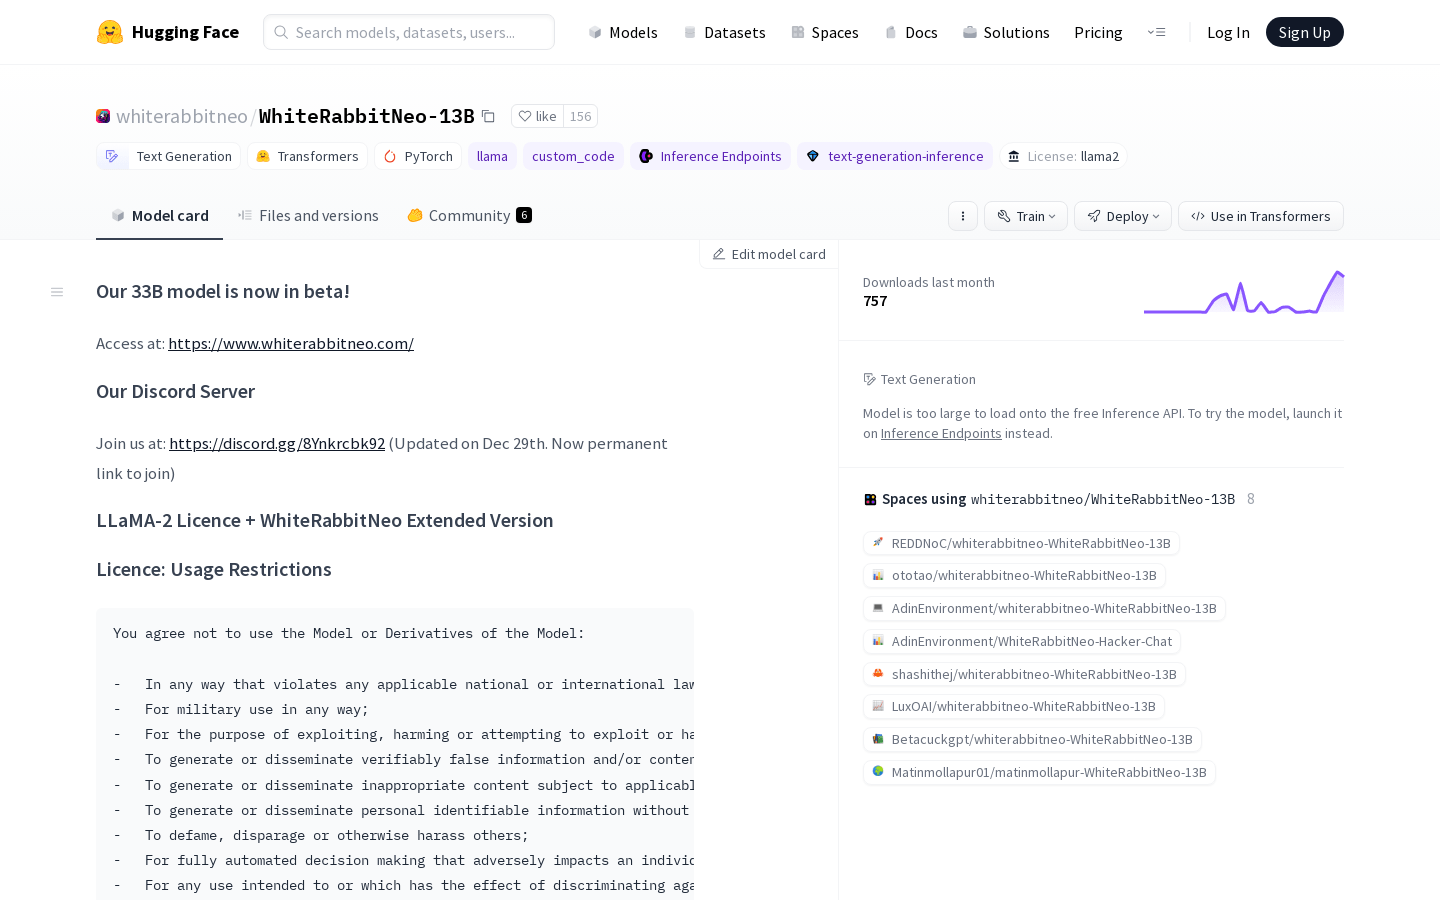Click the downloads last month chart
Viewport: 1440px width, 900px height.
coord(1244,292)
